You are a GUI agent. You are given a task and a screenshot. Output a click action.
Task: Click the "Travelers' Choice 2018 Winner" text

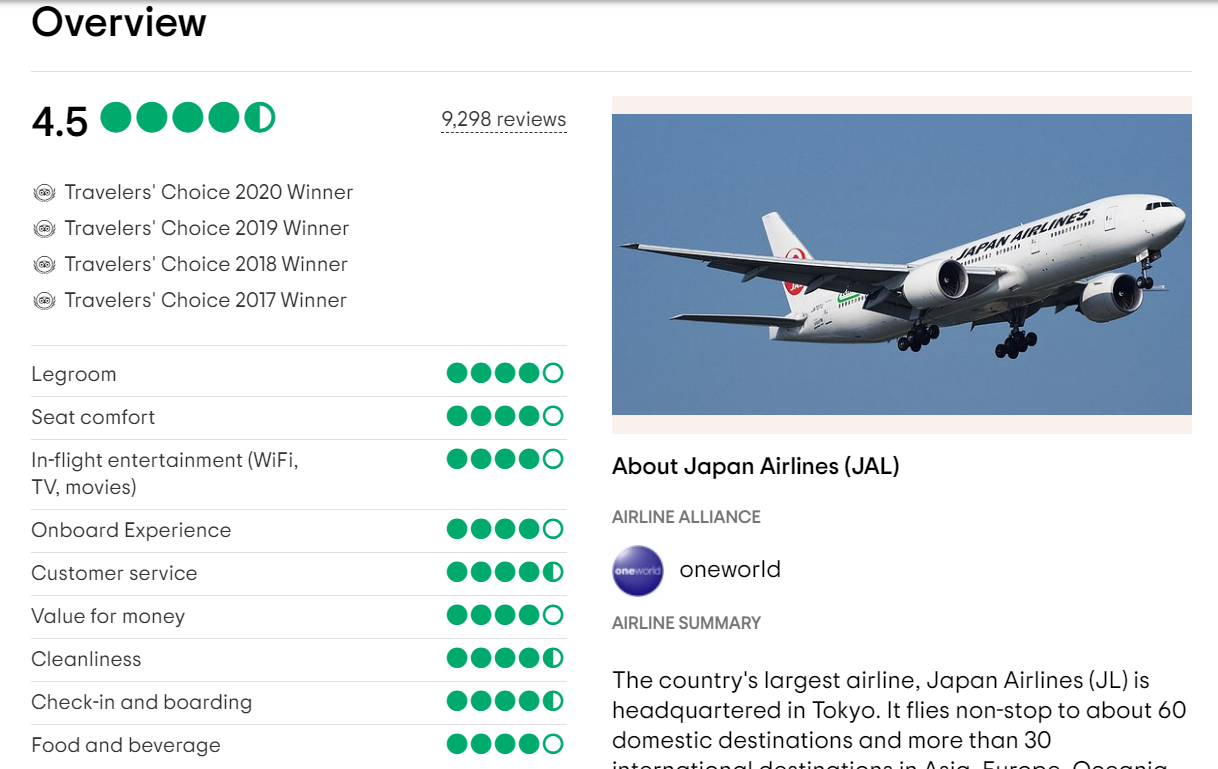pos(206,264)
